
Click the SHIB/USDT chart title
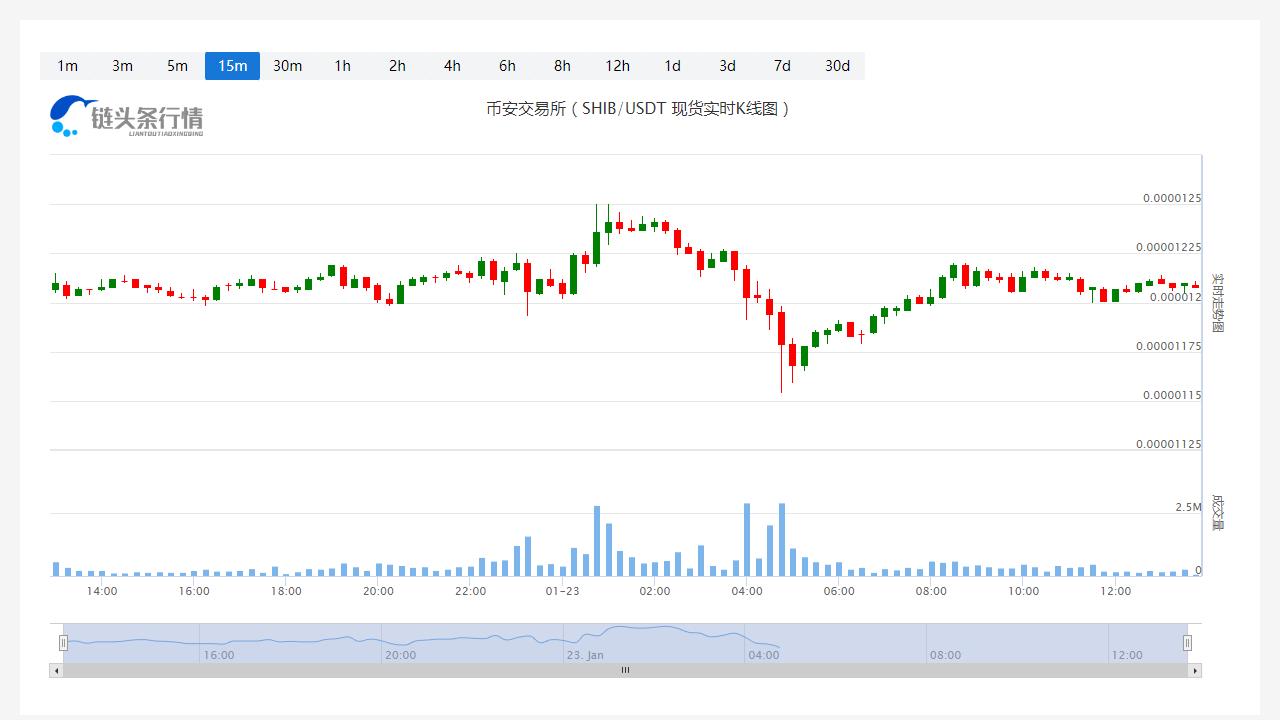[639, 109]
